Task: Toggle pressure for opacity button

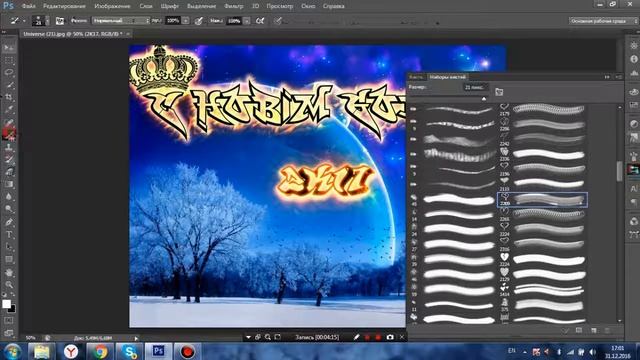Action: point(198,21)
